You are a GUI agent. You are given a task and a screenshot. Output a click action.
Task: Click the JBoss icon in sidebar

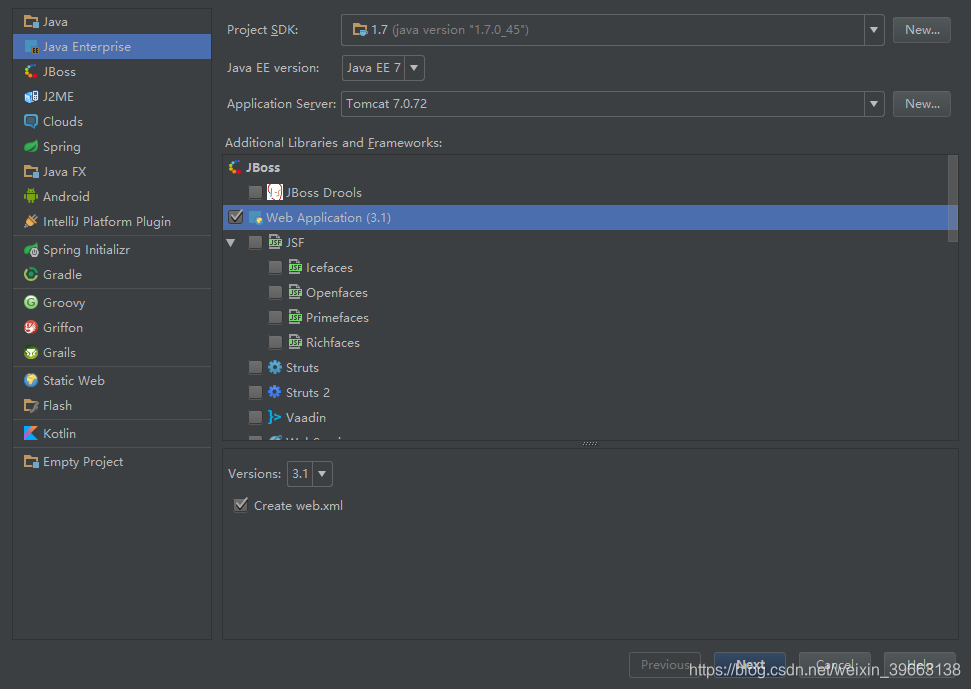(31, 72)
